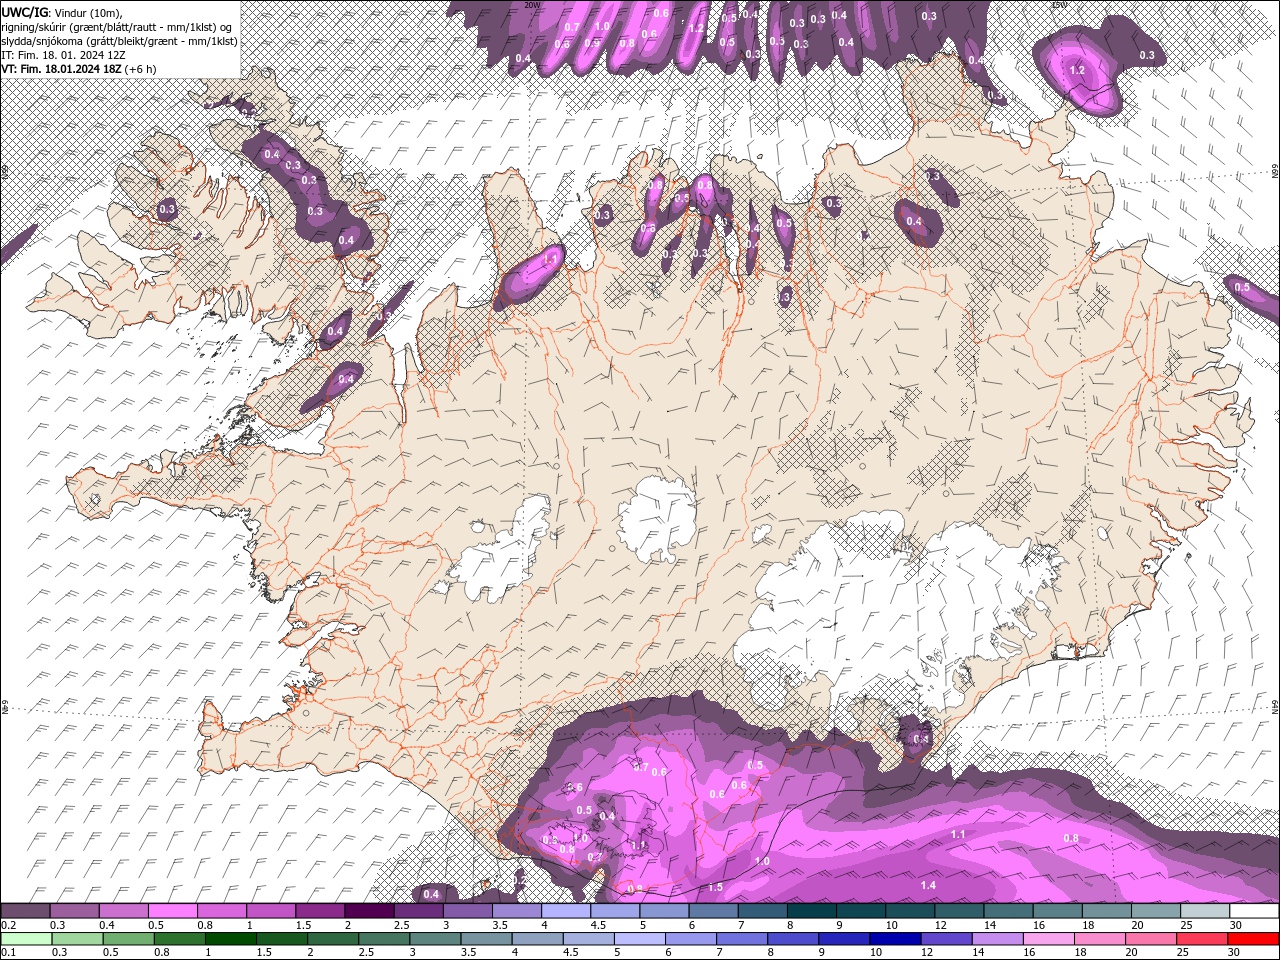
Task: Click the bright pink 0.5 swatch in upper legend row
Action: (173, 911)
